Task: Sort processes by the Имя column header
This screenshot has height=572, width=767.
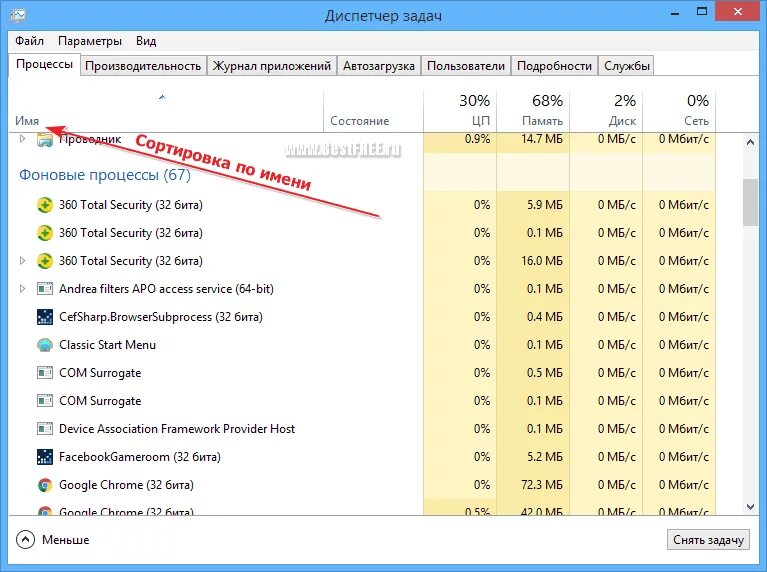Action: coord(166,112)
